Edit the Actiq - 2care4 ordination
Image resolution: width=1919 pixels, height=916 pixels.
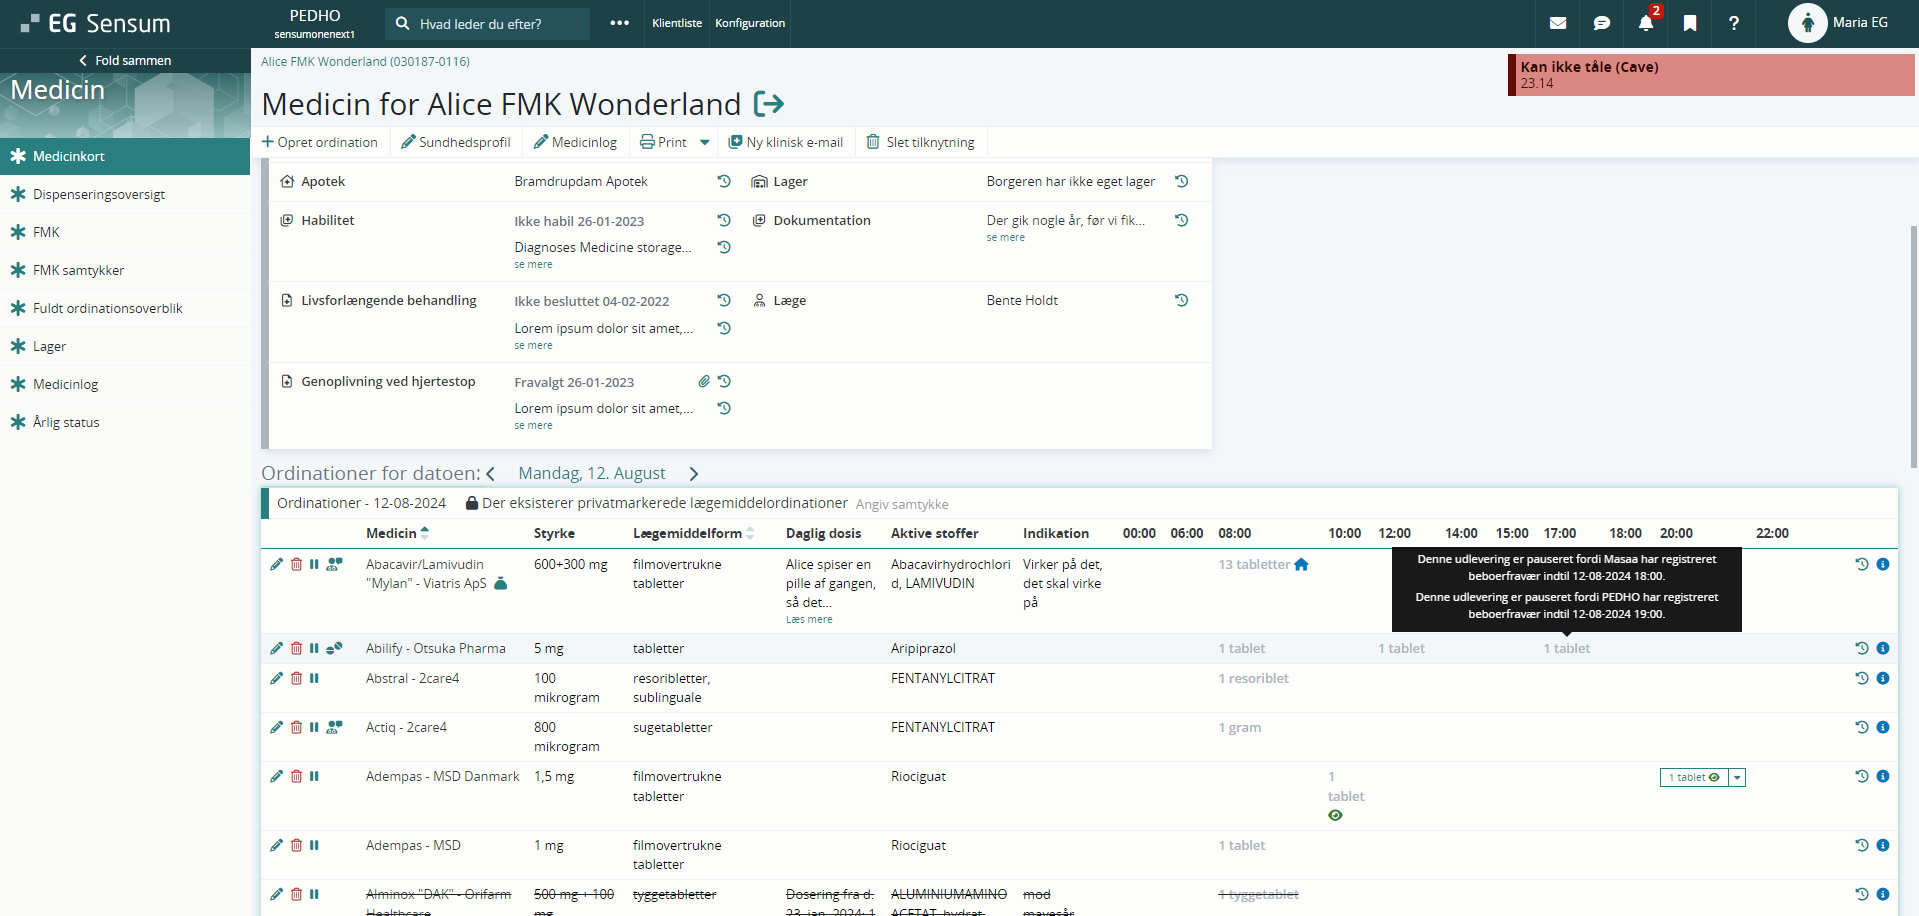(x=277, y=727)
